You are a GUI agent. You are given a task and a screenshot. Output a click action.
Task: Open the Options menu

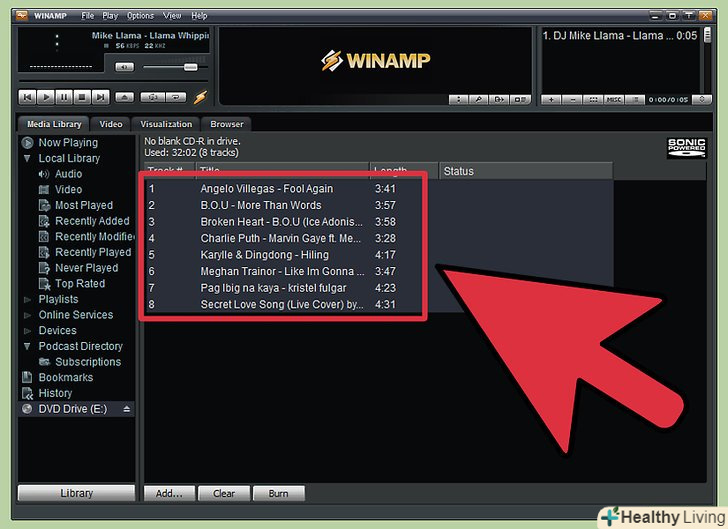click(x=140, y=15)
